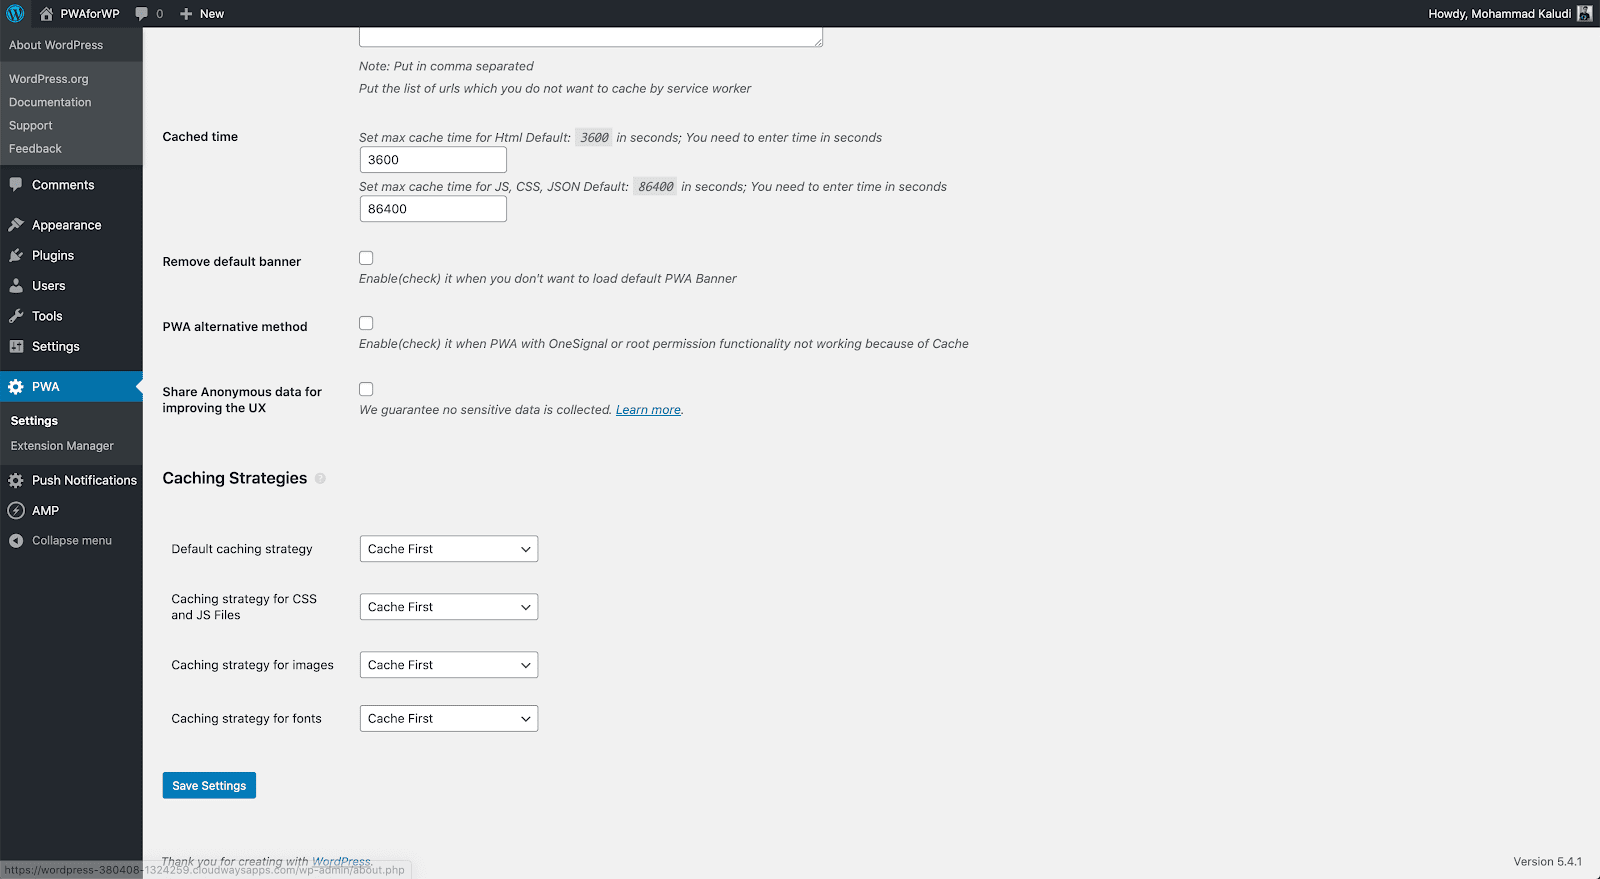The image size is (1600, 879).
Task: Enable the Remove default banner checkbox
Action: [x=366, y=258]
